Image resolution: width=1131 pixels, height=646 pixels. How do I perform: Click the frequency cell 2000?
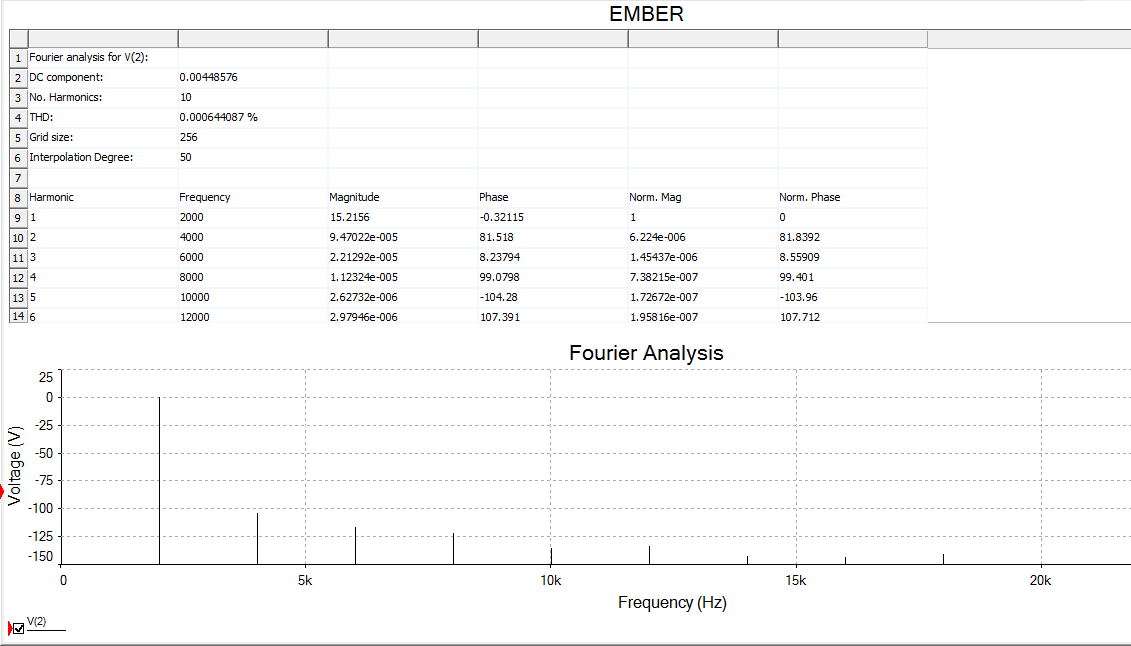[x=253, y=217]
